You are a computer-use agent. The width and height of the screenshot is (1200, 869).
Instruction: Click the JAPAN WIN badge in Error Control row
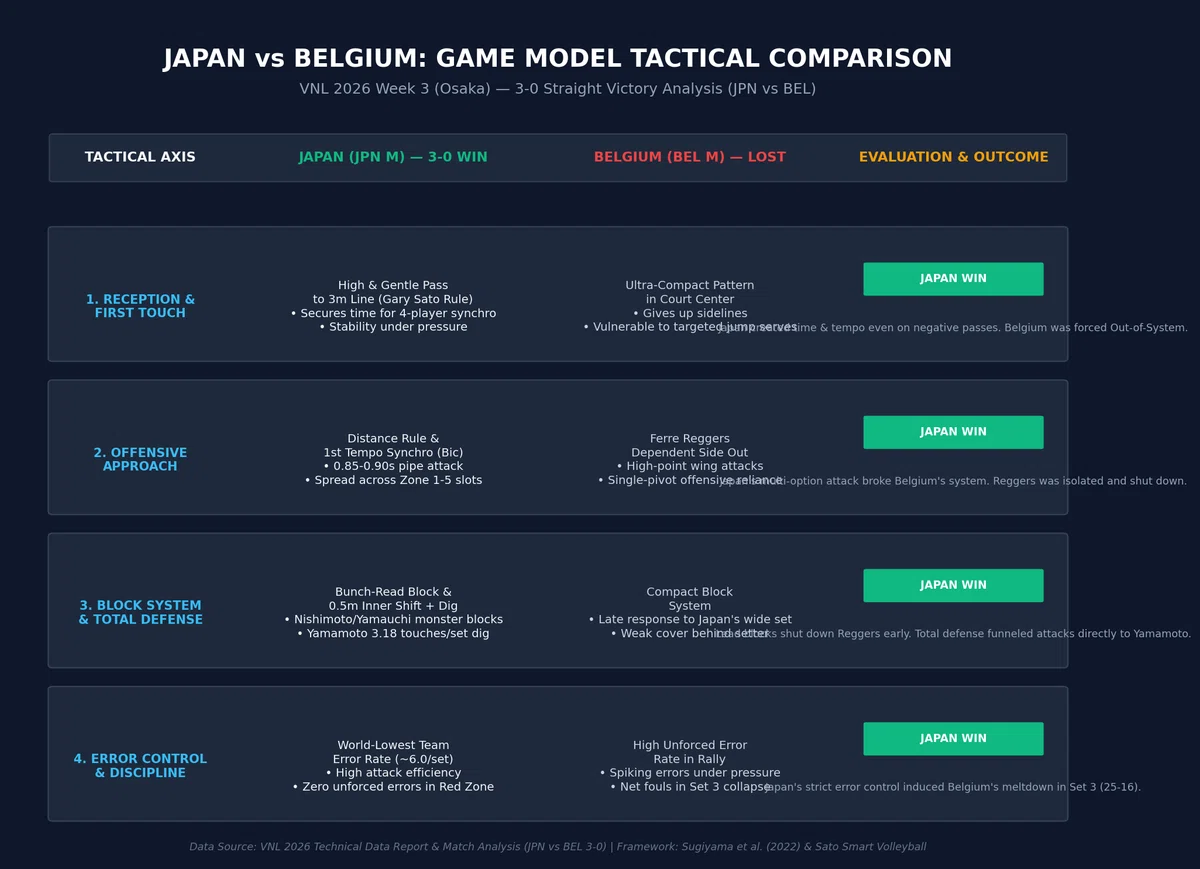pos(953,738)
